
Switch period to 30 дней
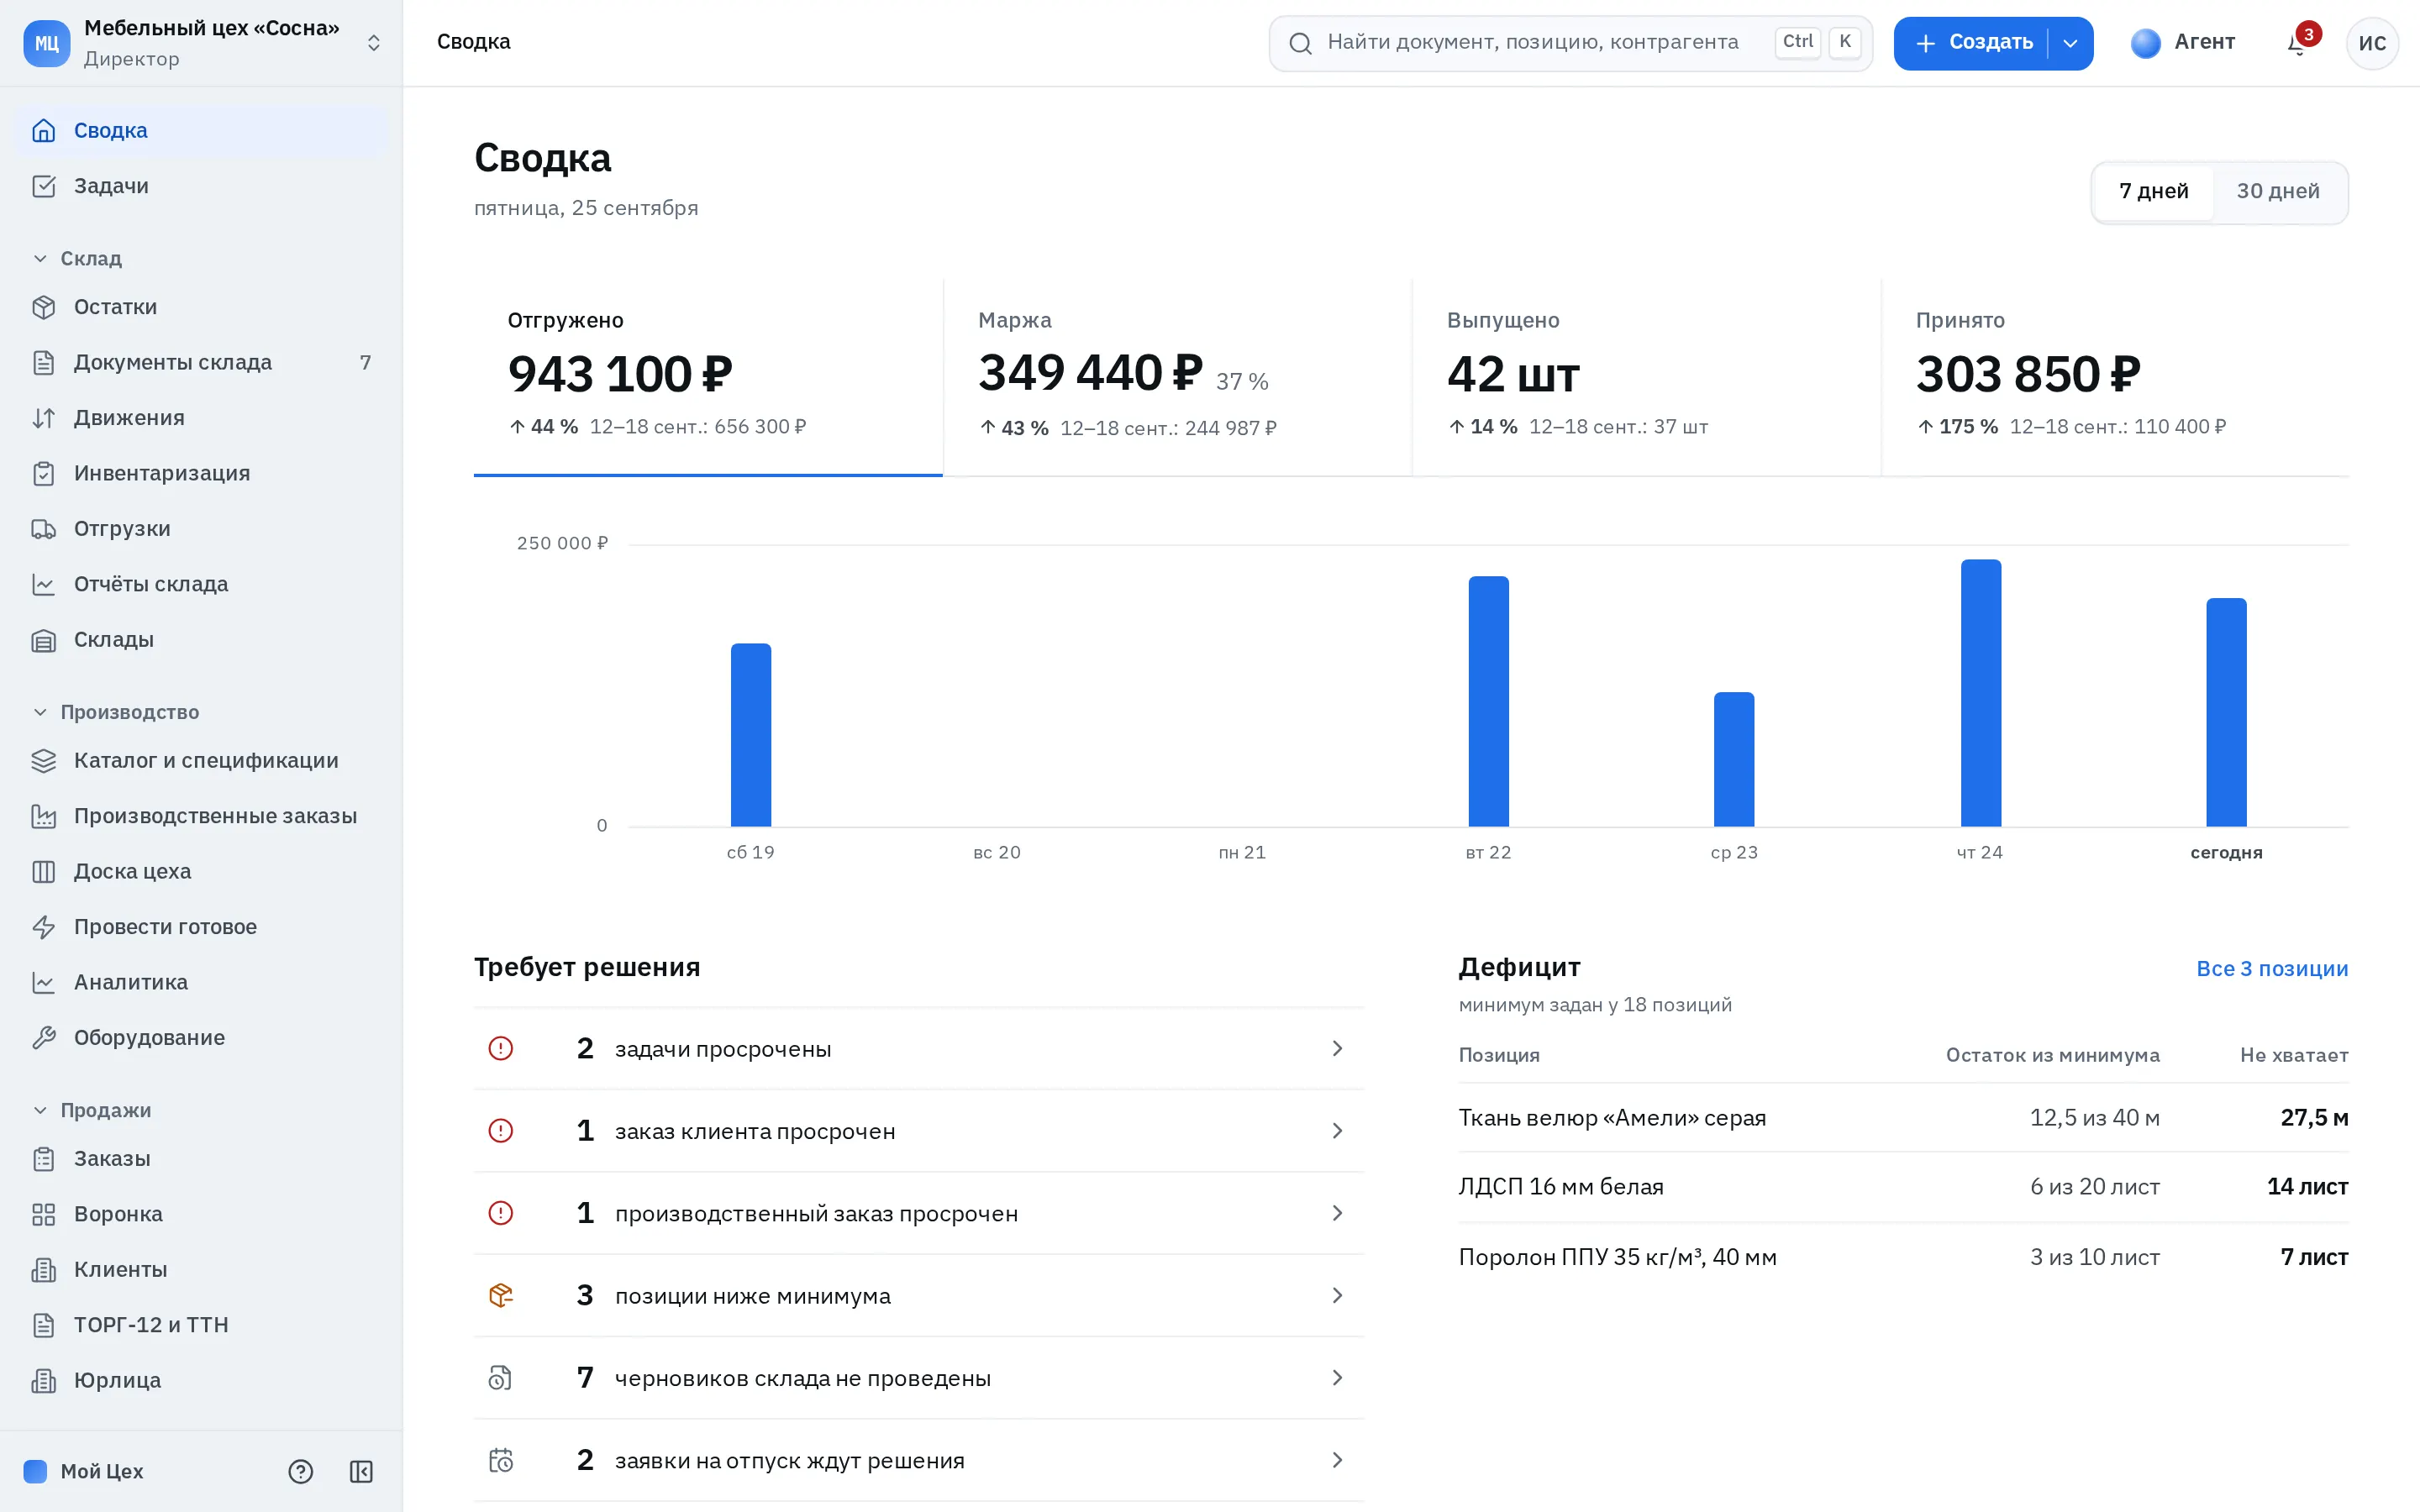[2277, 192]
